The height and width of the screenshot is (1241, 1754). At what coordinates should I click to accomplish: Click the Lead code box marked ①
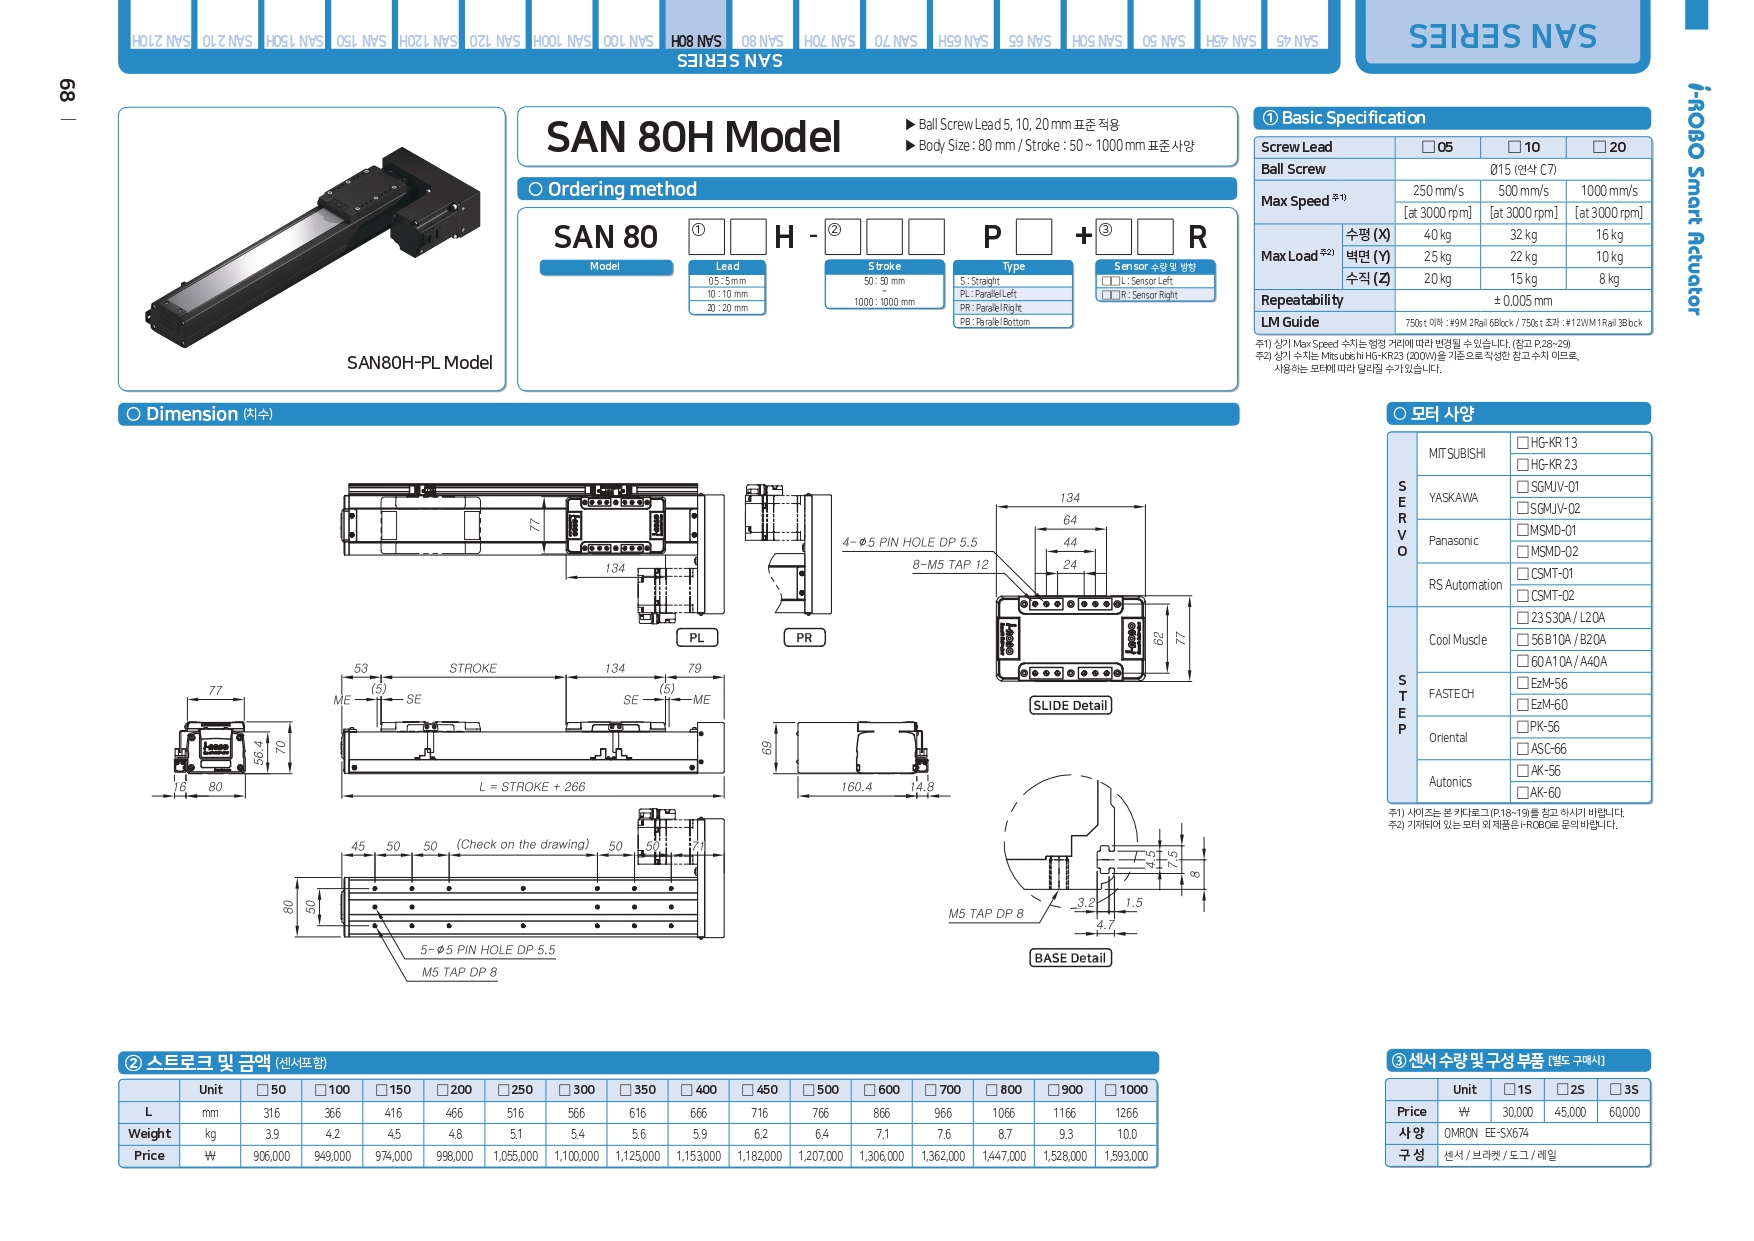click(706, 237)
